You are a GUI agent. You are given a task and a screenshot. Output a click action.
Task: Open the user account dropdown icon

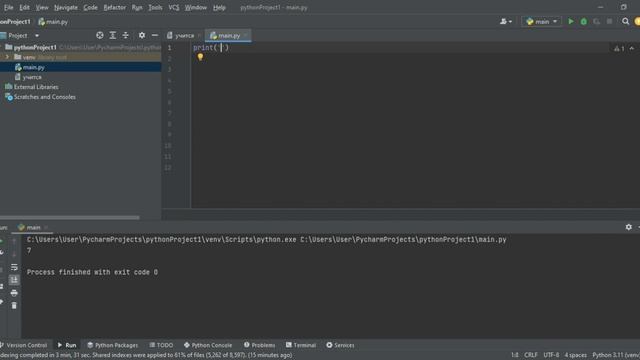pyautogui.click(x=506, y=21)
